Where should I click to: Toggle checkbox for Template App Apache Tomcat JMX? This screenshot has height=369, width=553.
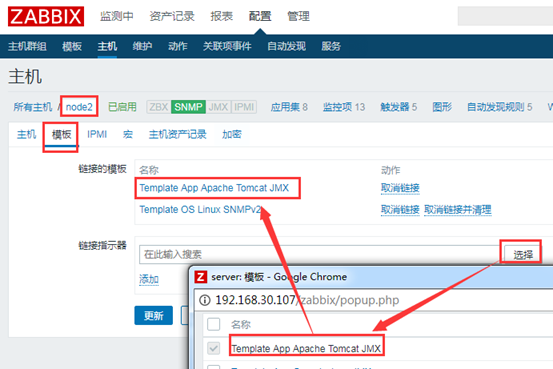213,348
